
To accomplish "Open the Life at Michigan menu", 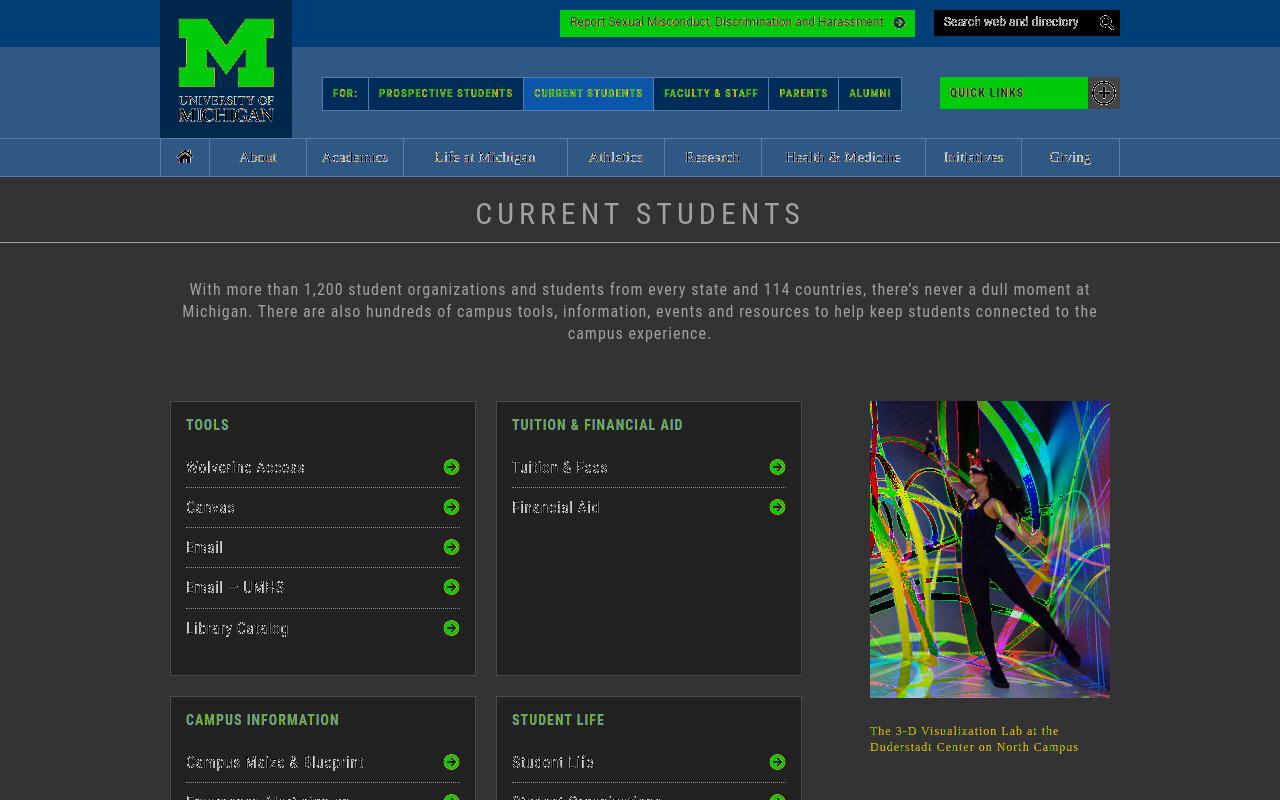I will [485, 157].
